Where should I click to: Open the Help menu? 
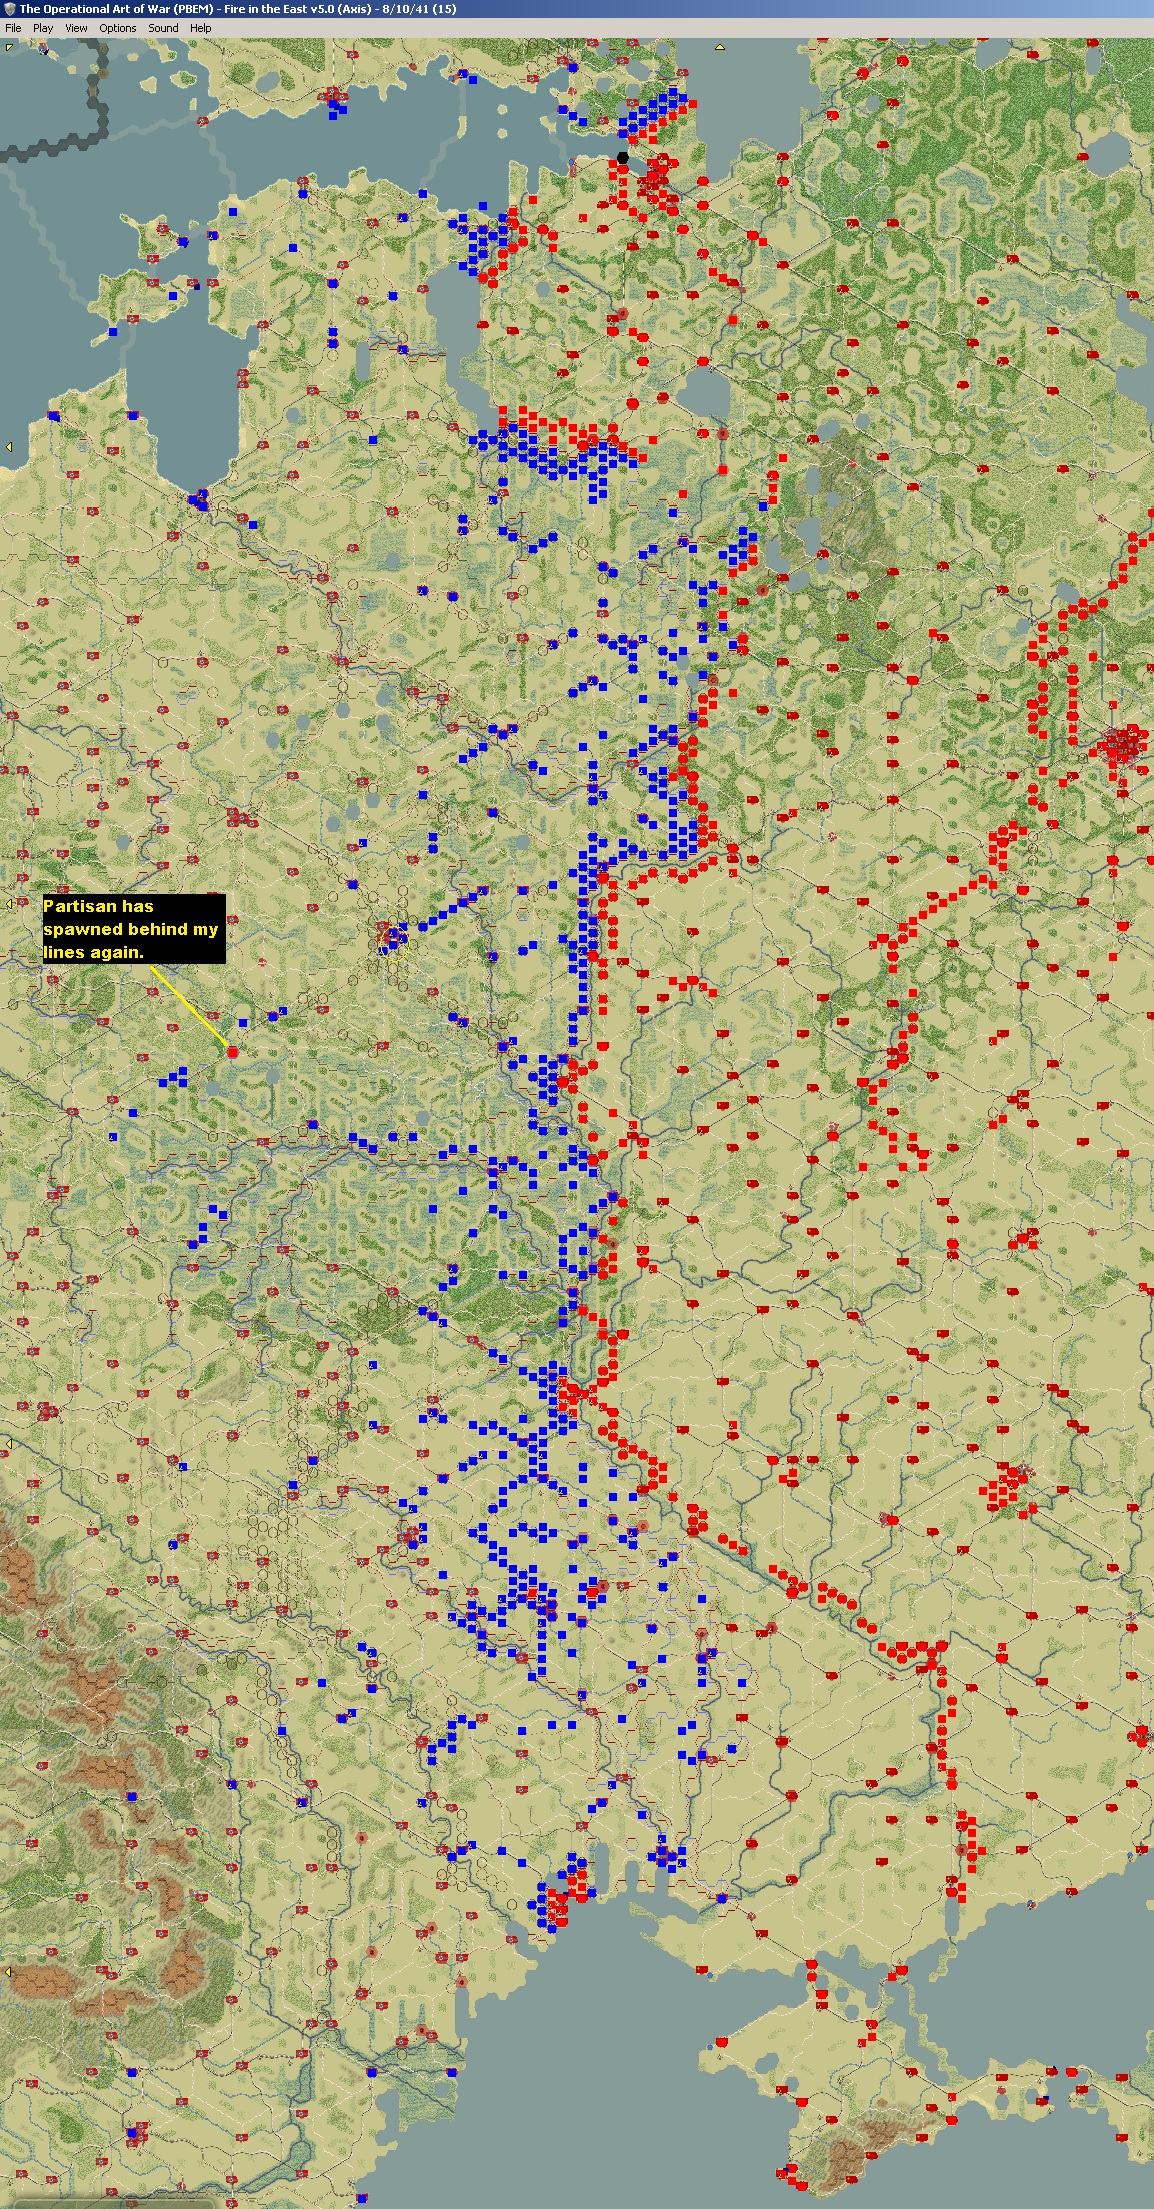[201, 28]
